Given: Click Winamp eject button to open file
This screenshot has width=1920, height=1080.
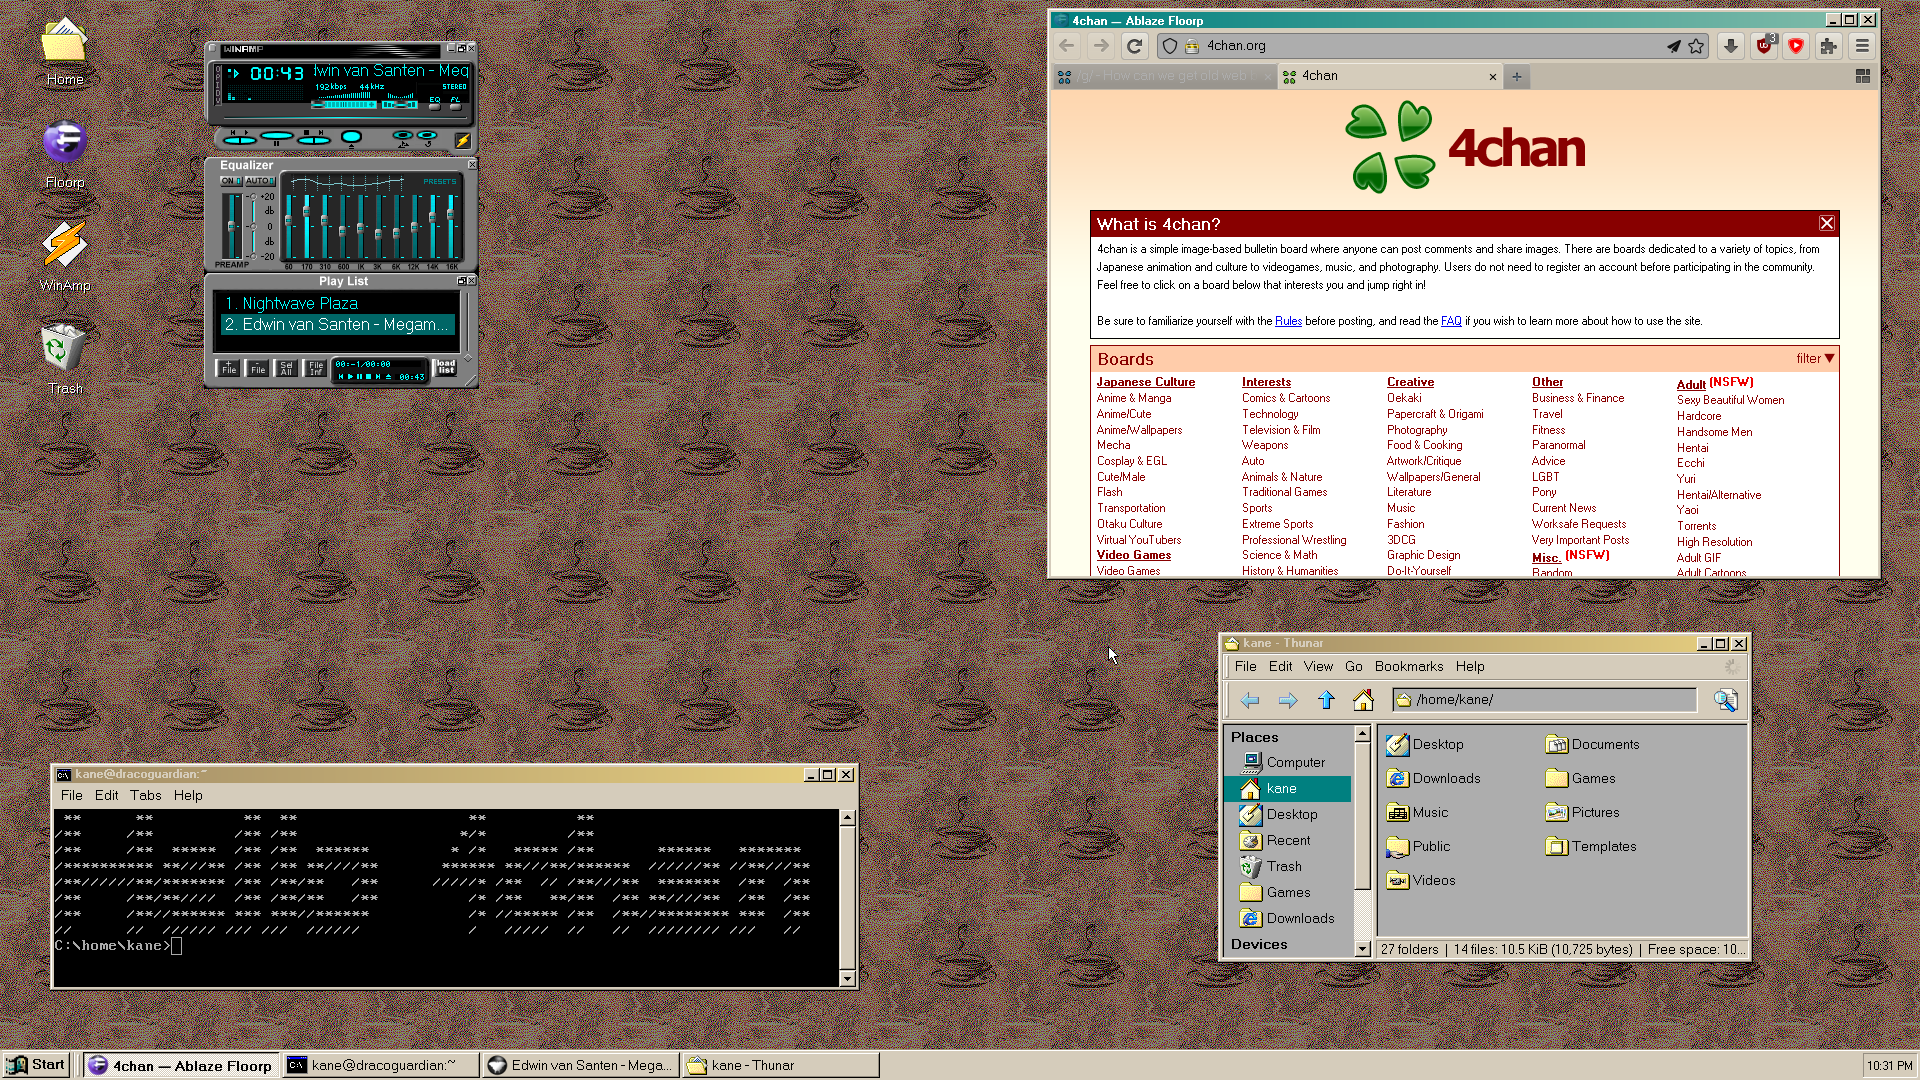Looking at the screenshot, I should (x=351, y=137).
